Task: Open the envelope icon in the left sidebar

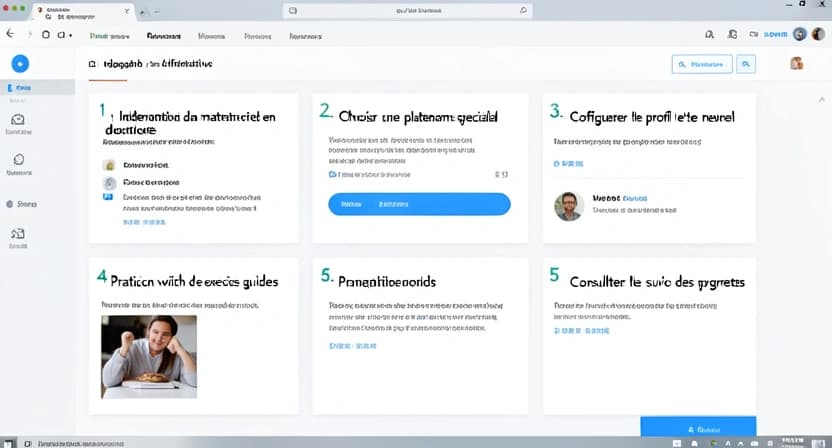Action: tap(18, 119)
